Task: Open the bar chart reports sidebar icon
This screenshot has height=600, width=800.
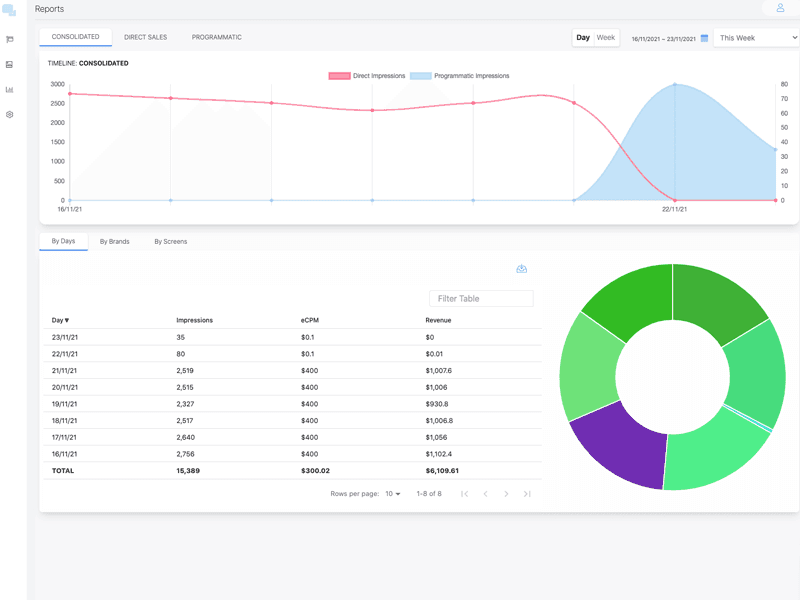Action: 10,90
